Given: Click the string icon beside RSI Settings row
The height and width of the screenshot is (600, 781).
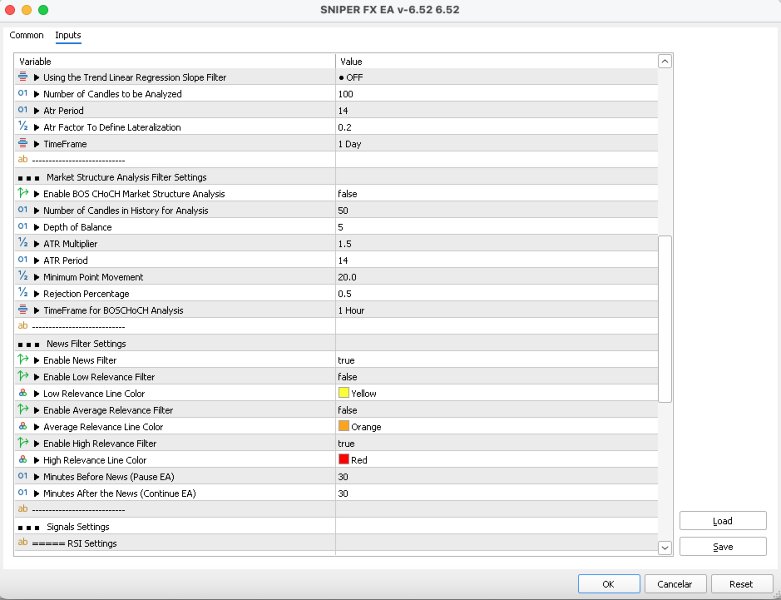Looking at the screenshot, I should click(23, 542).
